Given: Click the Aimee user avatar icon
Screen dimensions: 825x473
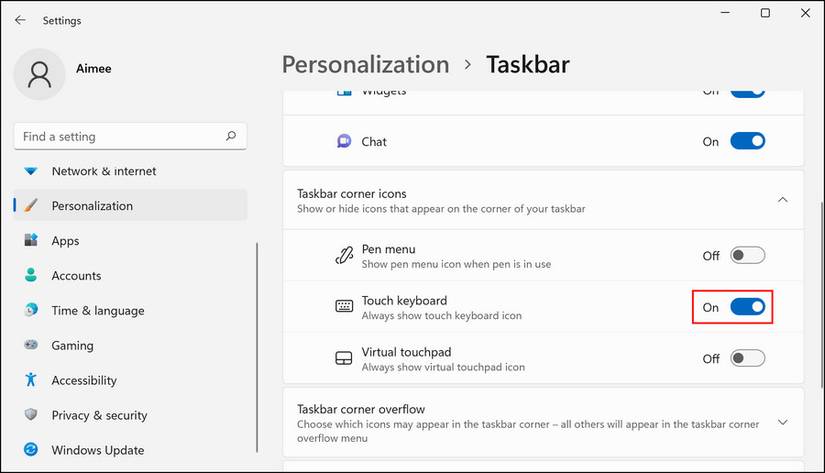Looking at the screenshot, I should click(x=39, y=74).
